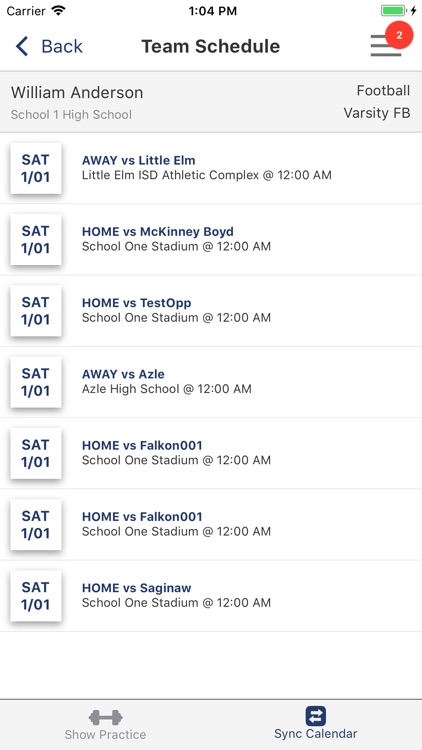Screen dimensions: 422x750
Task: Open AWAY vs Azle game
Action: [211, 382]
